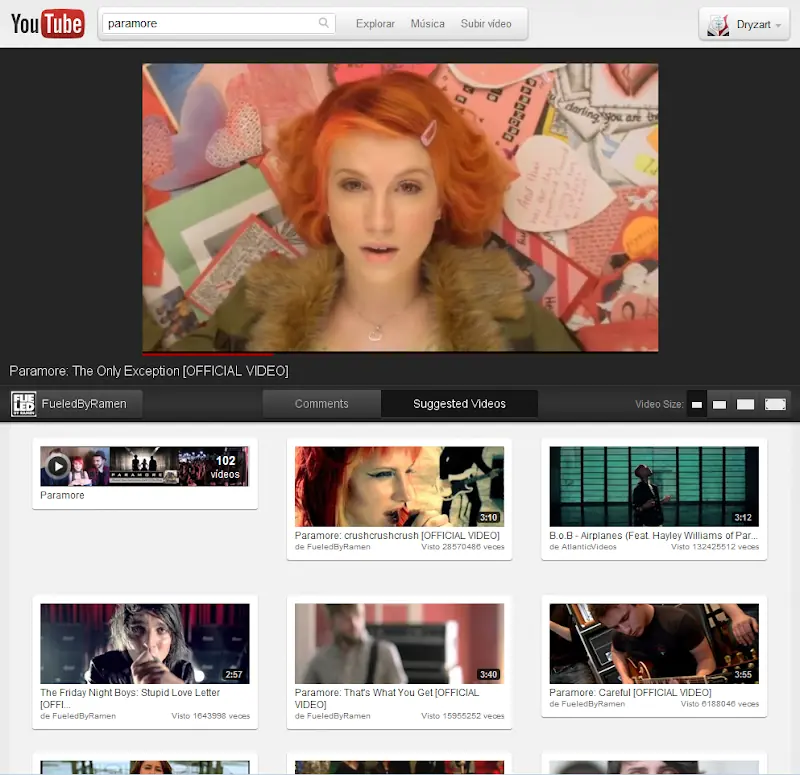Open the Dryzart account dropdown arrow
The width and height of the screenshot is (800, 775).
pyautogui.click(x=778, y=25)
